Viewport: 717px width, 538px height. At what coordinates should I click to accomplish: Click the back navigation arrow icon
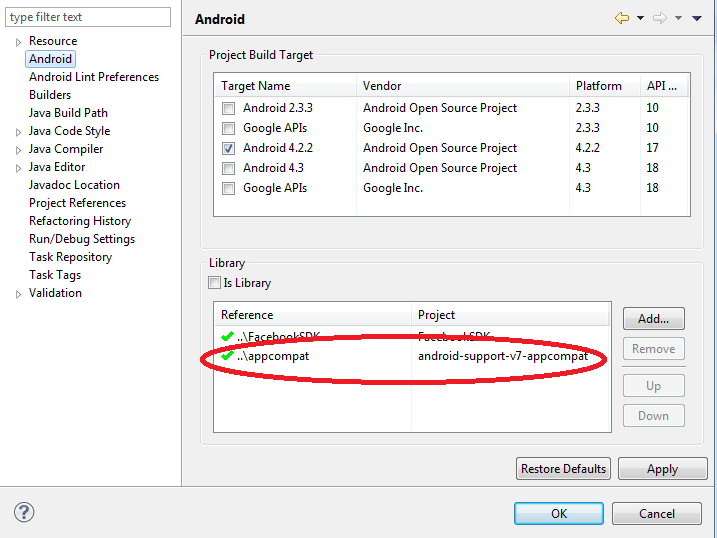(x=622, y=18)
